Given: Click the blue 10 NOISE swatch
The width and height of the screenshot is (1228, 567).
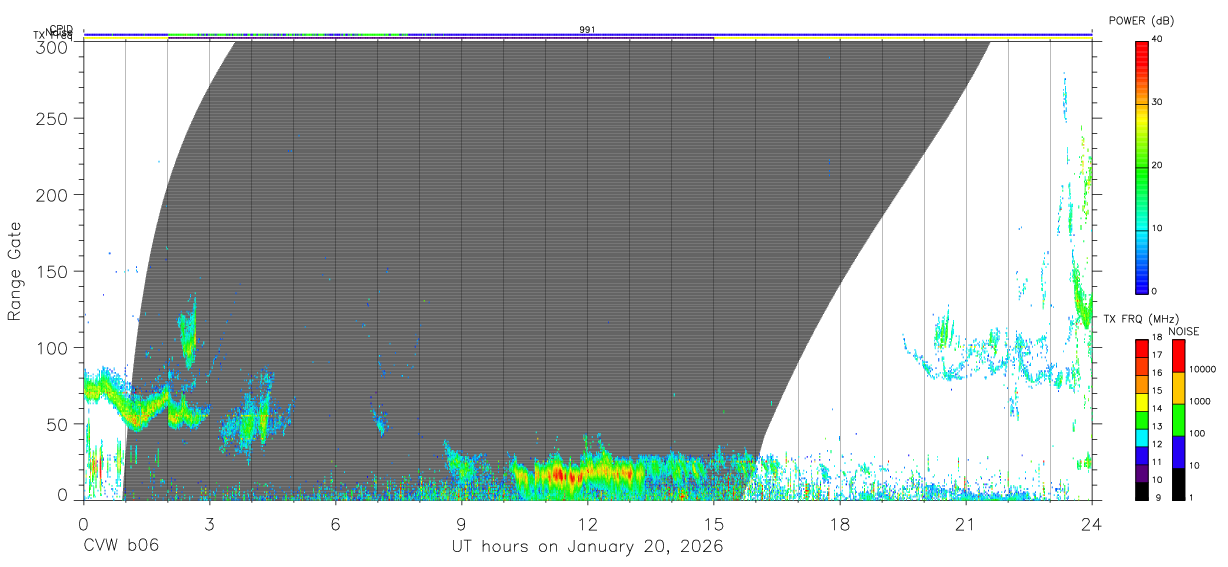Looking at the screenshot, I should pyautogui.click(x=1178, y=452).
